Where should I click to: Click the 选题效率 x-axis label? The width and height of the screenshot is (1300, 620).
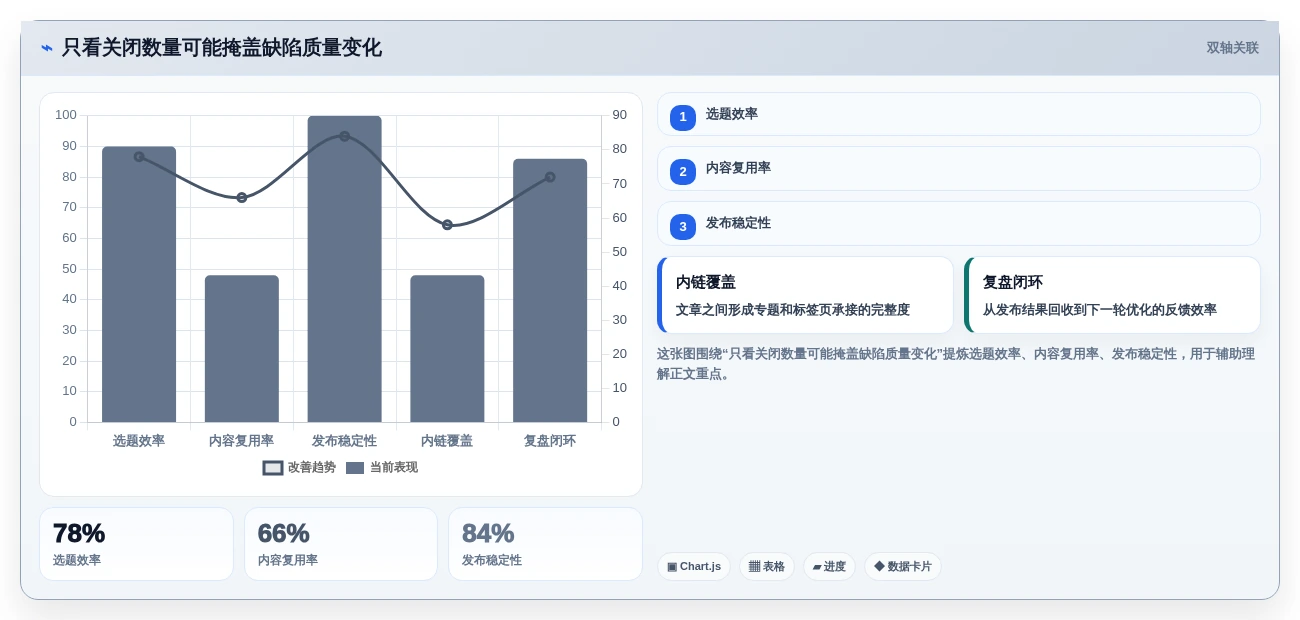(x=139, y=440)
